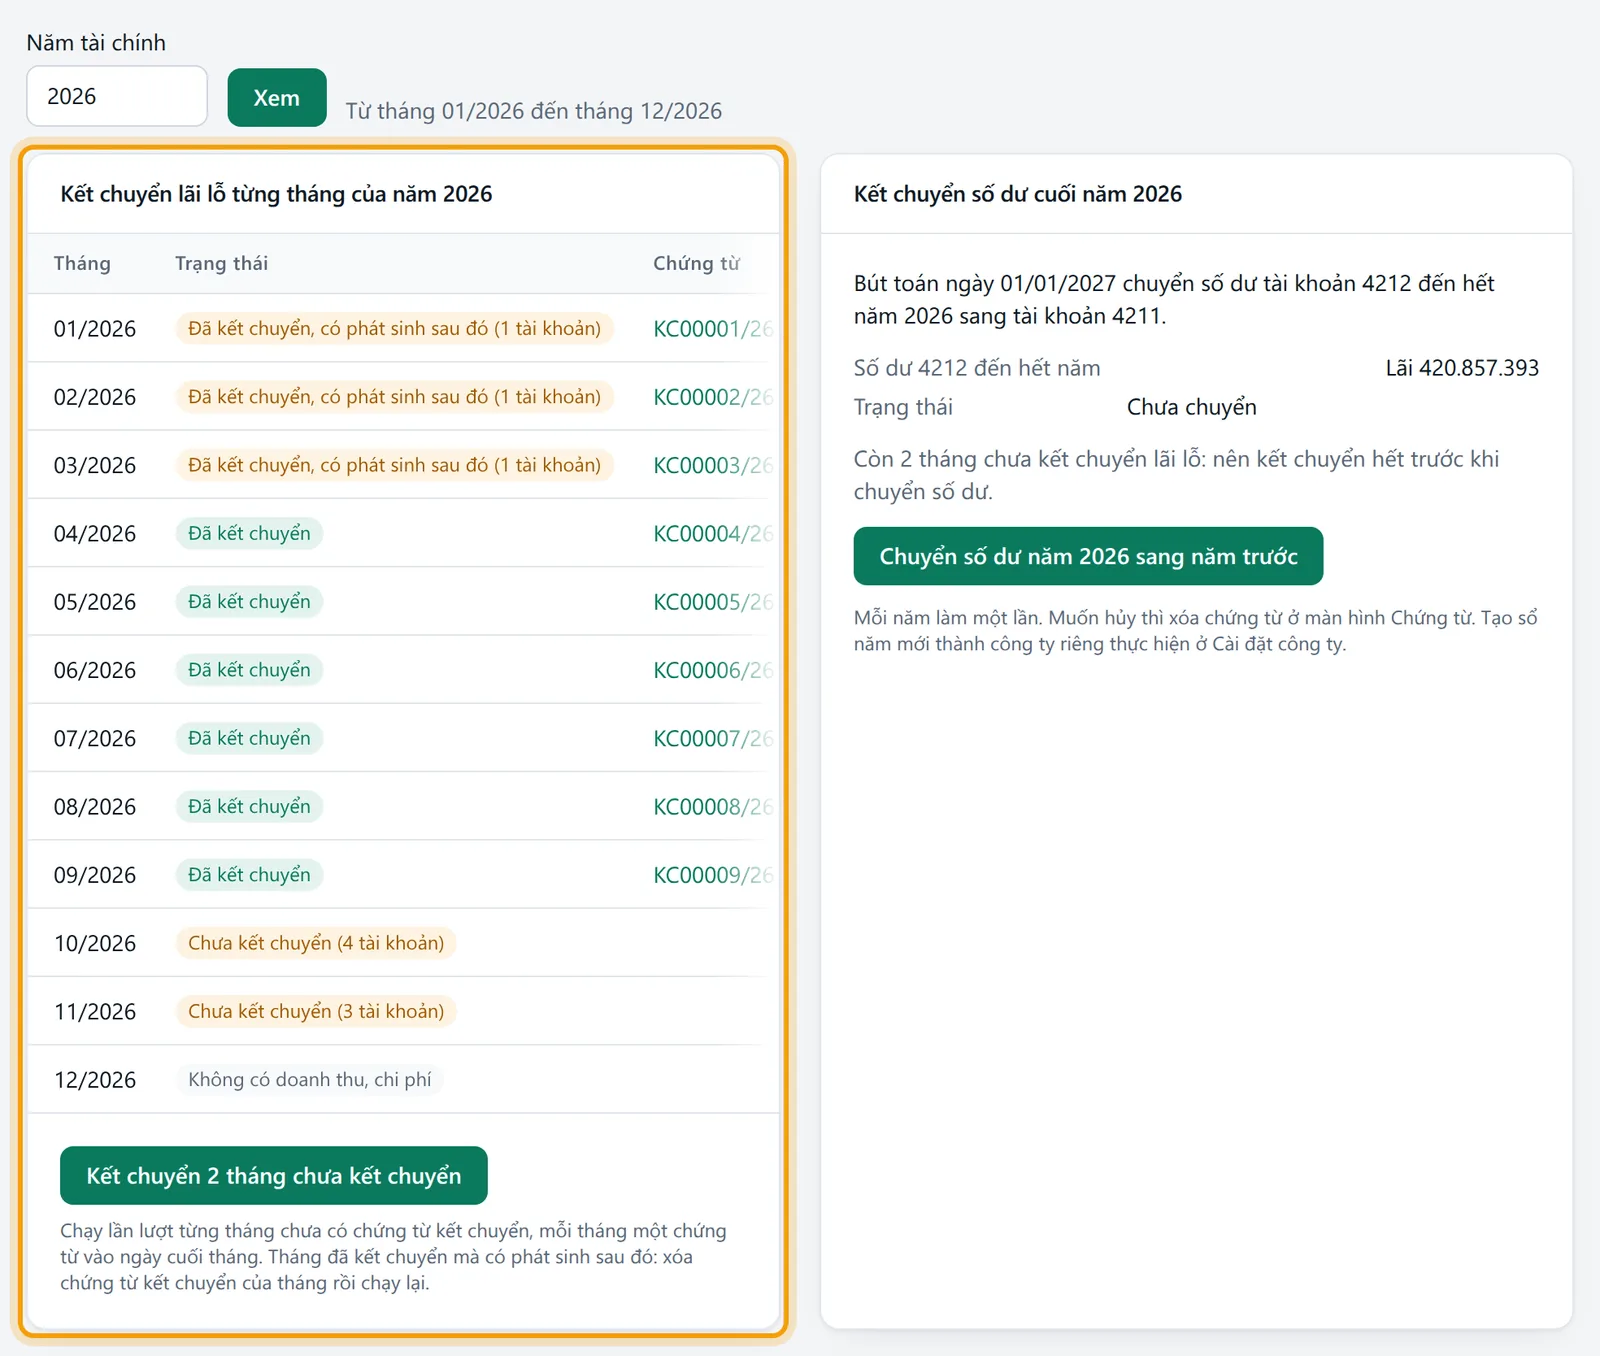Click the 01/2026 status badge Đã kết chuyển, có phát sinh
Image resolution: width=1600 pixels, height=1356 pixels.
395,328
